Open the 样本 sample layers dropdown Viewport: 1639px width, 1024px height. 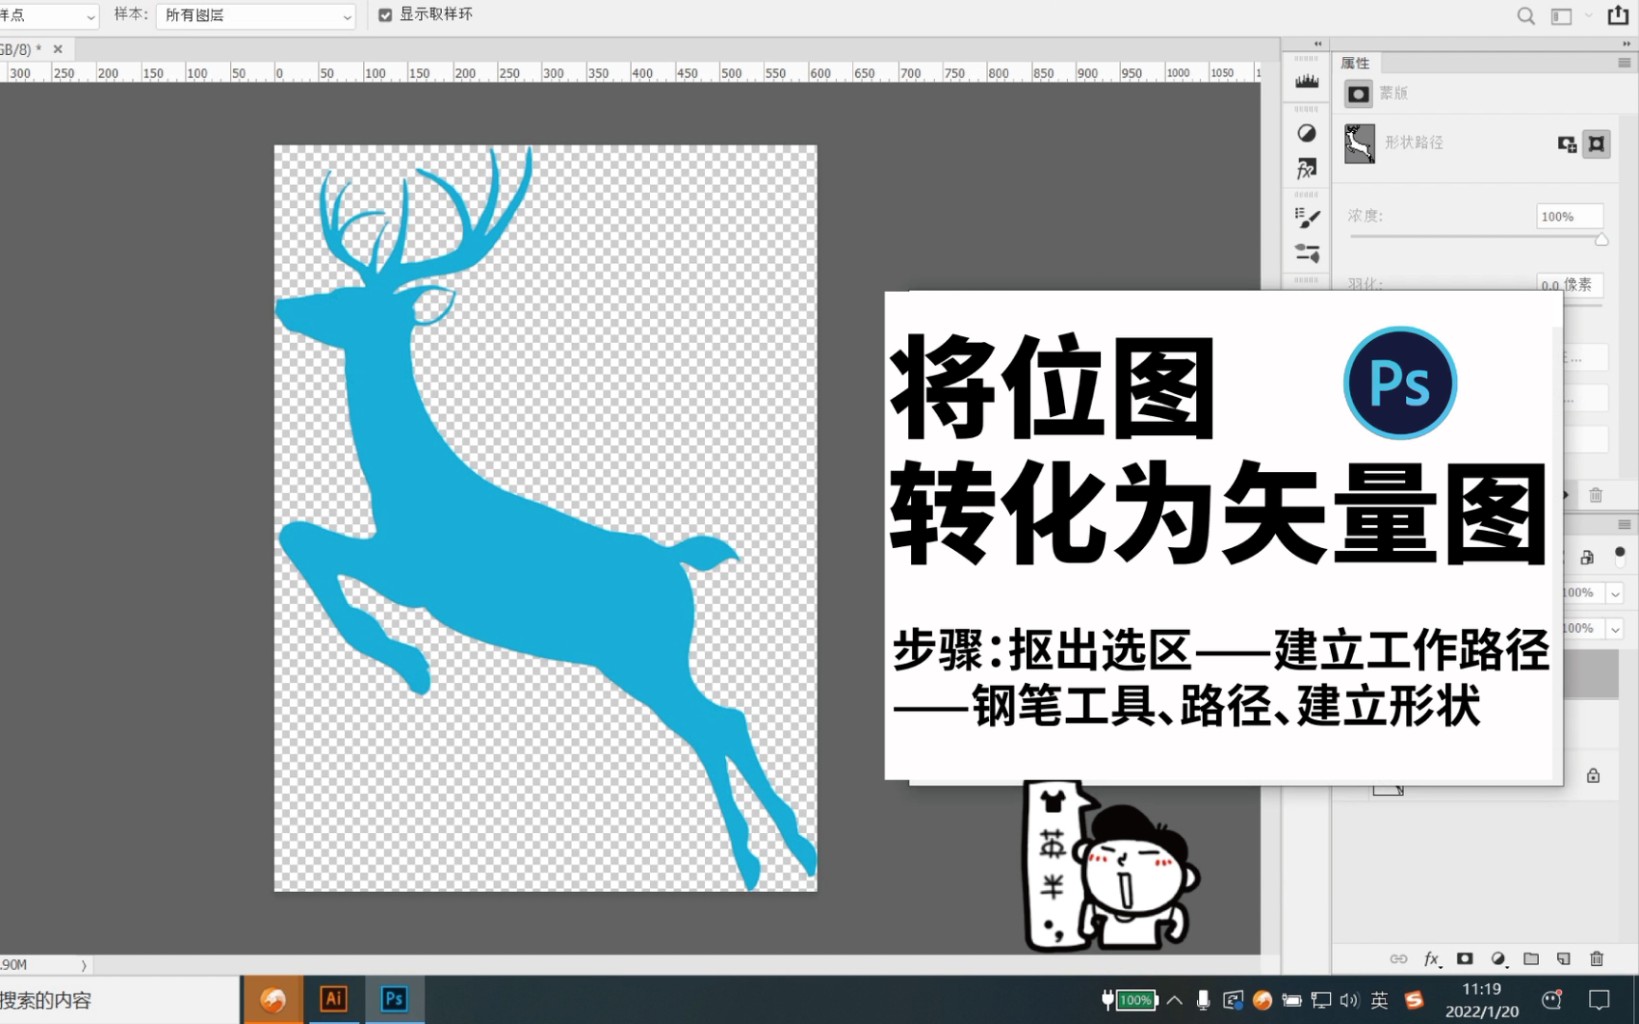pos(255,15)
